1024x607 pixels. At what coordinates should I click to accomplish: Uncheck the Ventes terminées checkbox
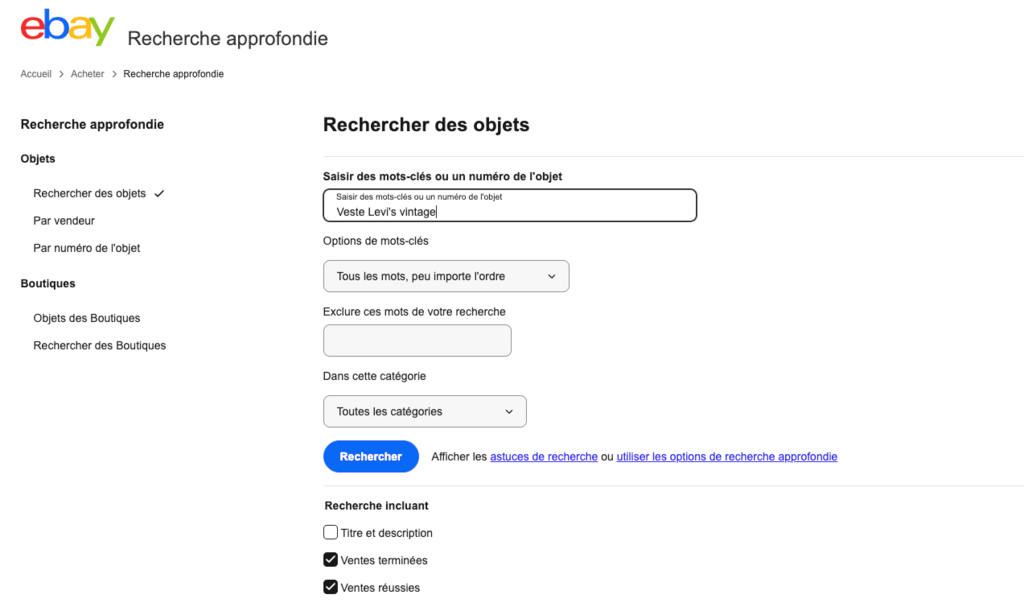[330, 560]
